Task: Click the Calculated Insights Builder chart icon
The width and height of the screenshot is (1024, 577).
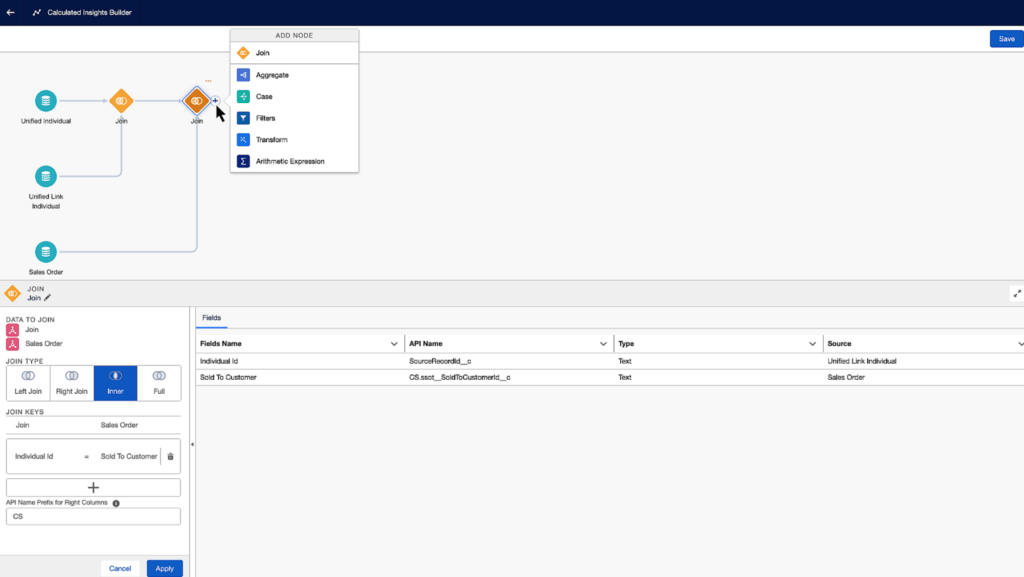Action: coord(37,12)
